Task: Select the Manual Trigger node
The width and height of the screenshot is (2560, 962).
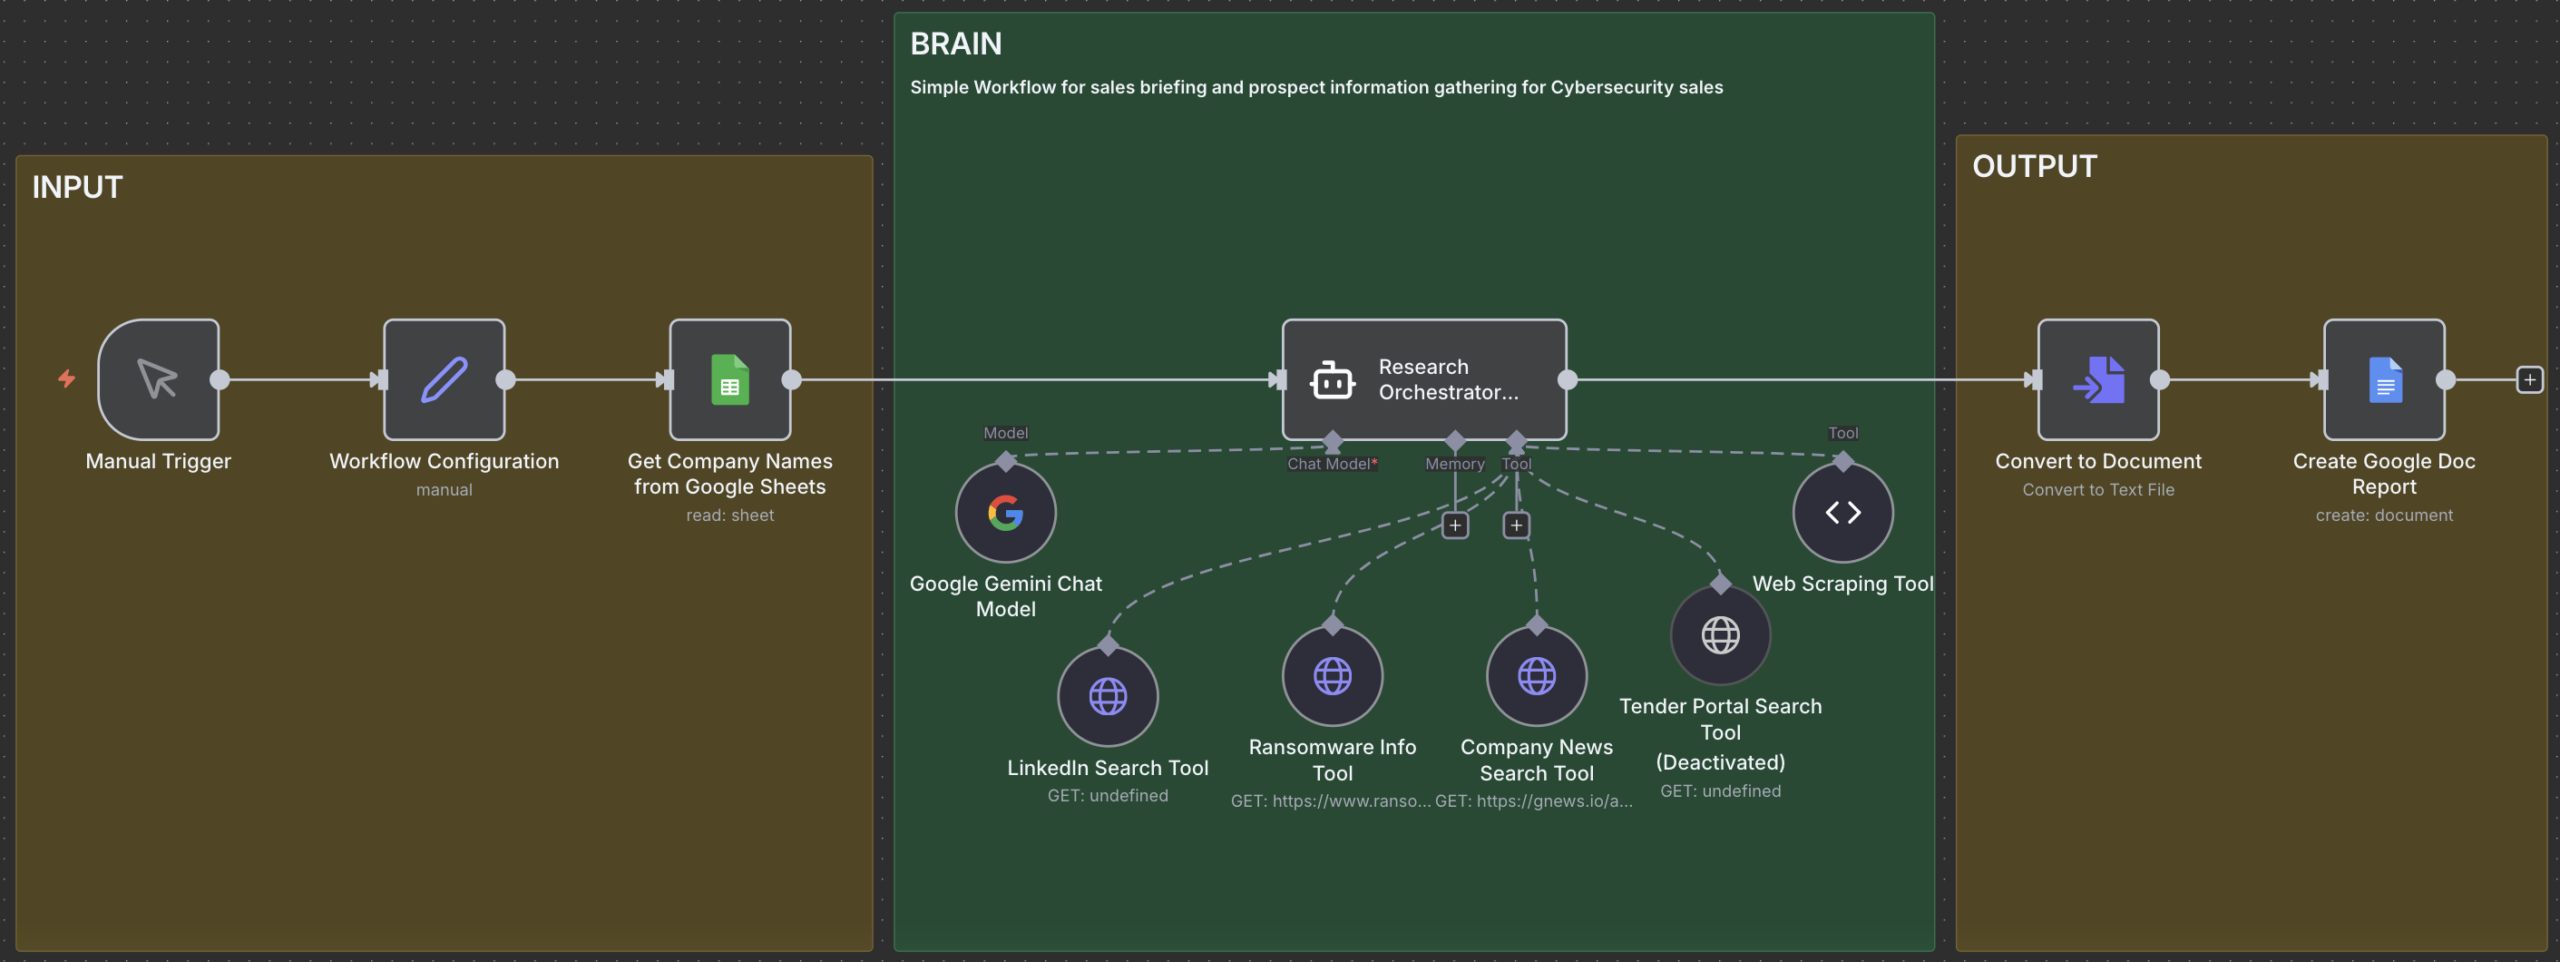Action: [x=158, y=380]
